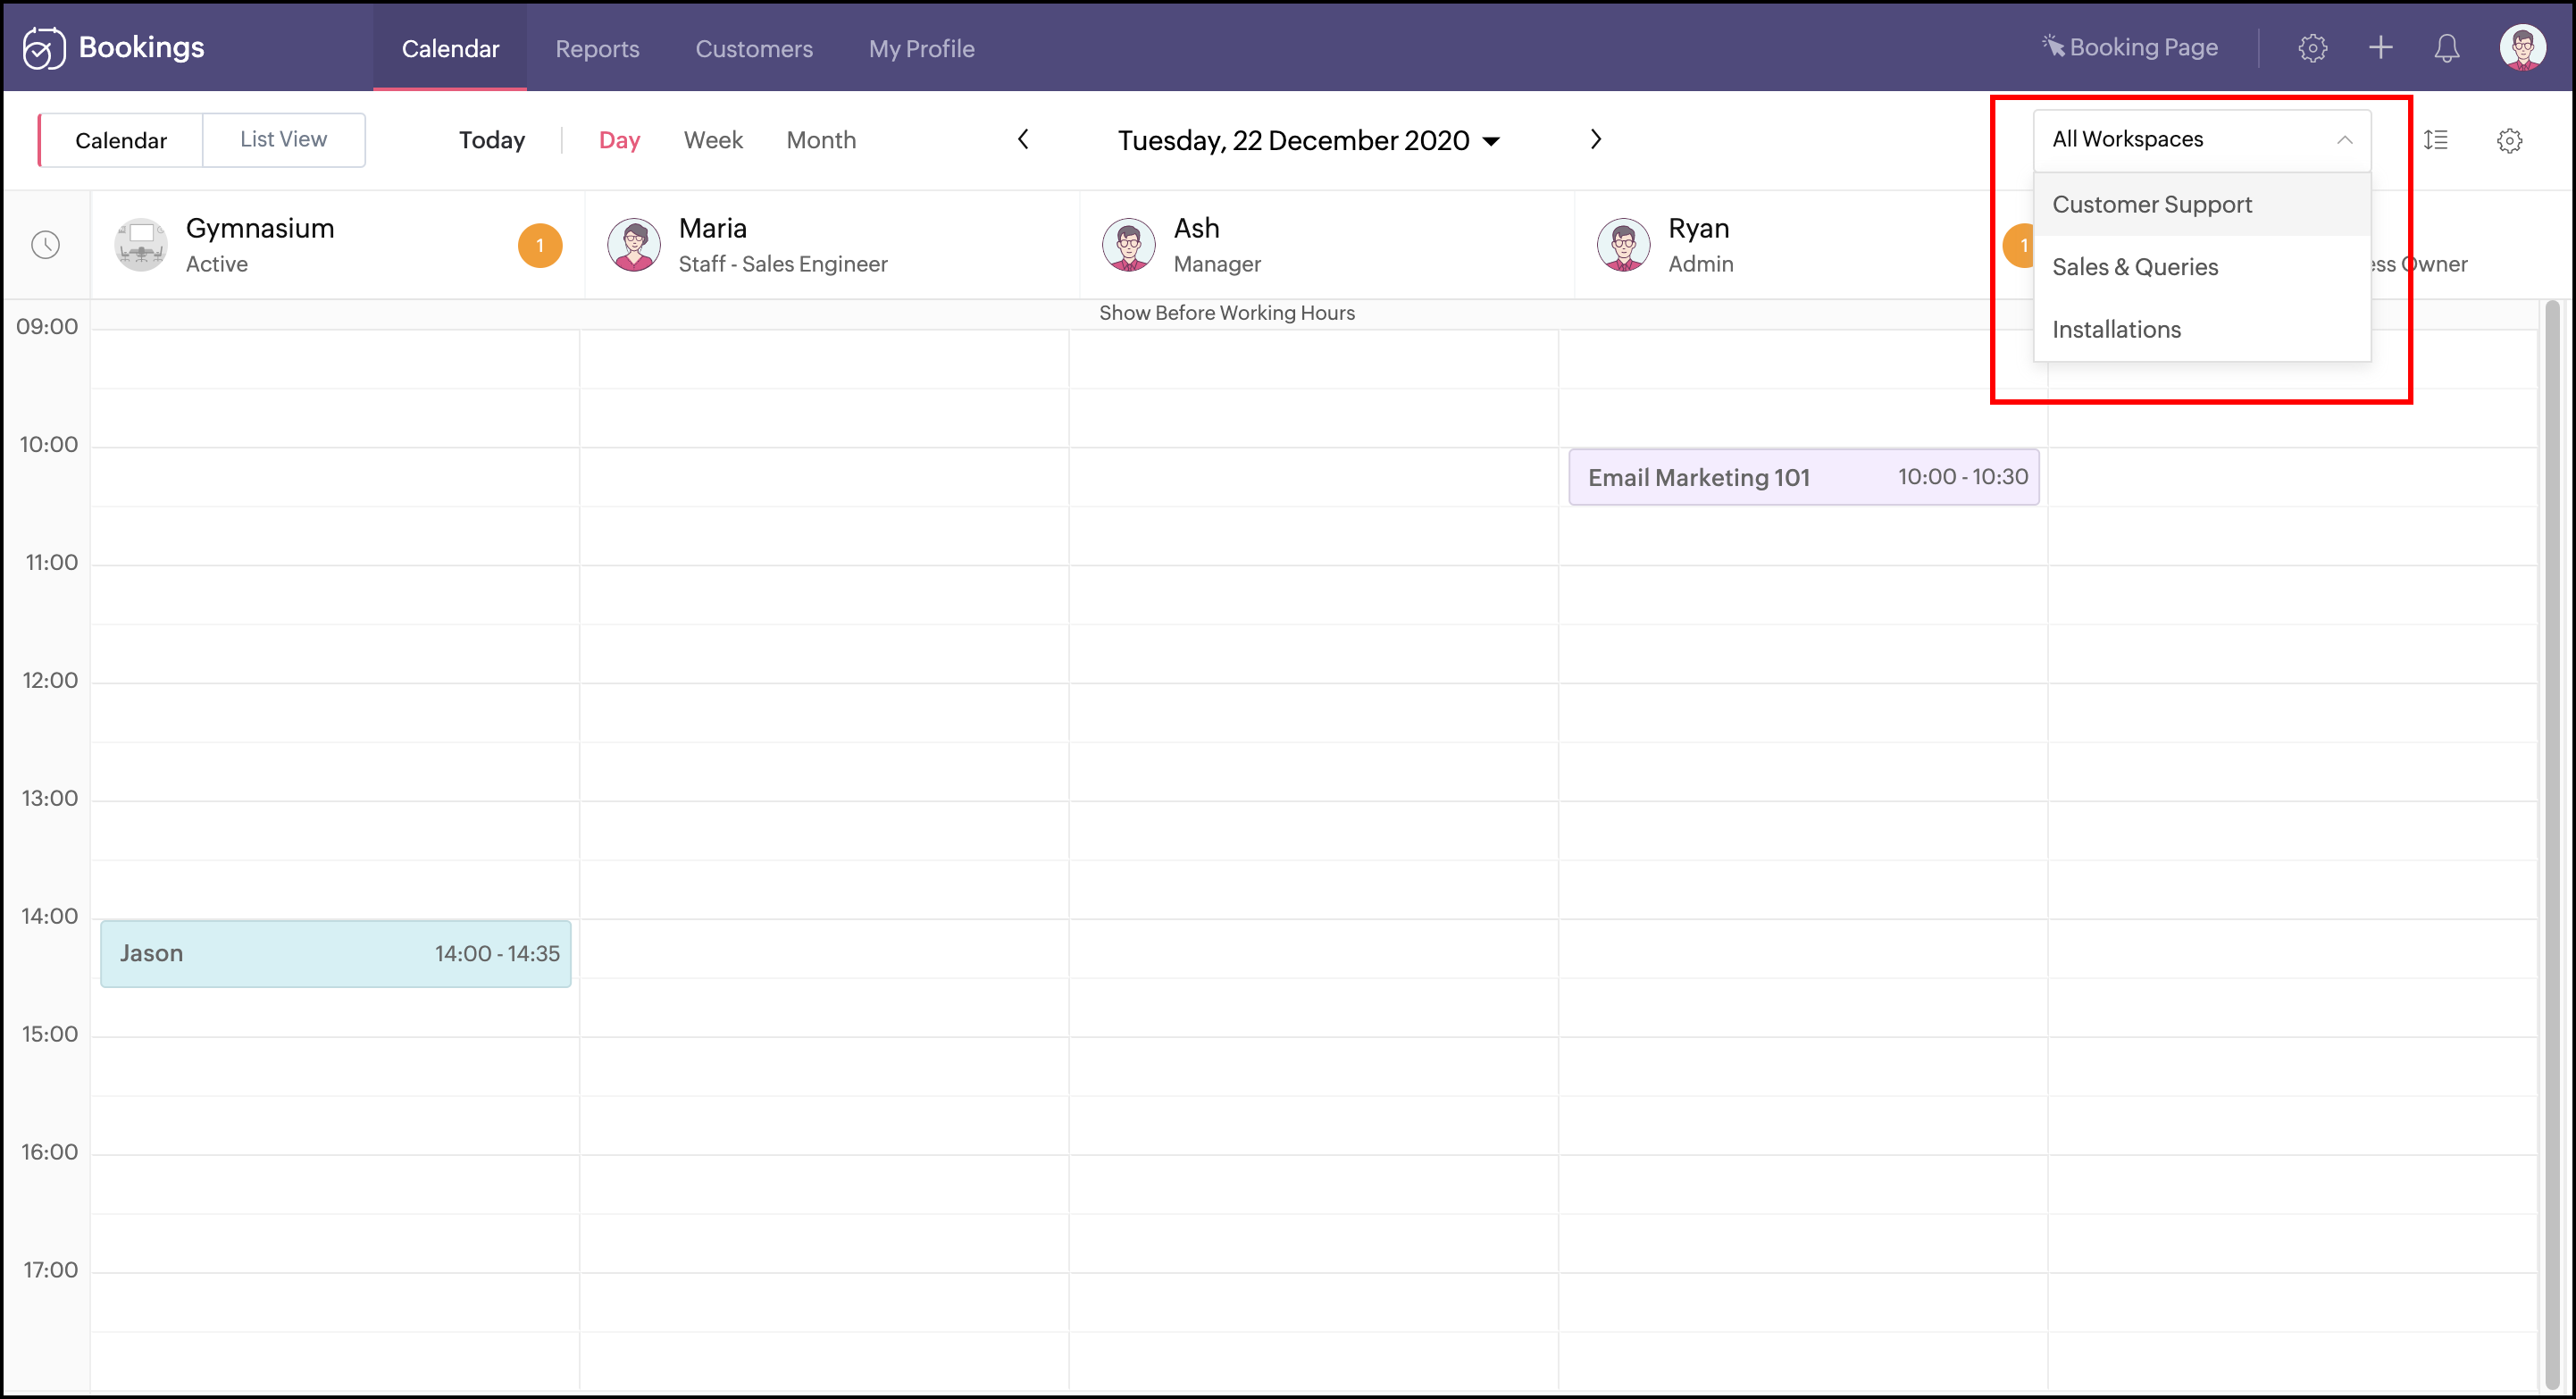This screenshot has width=2576, height=1399.
Task: Select Month view
Action: pyautogui.click(x=820, y=140)
